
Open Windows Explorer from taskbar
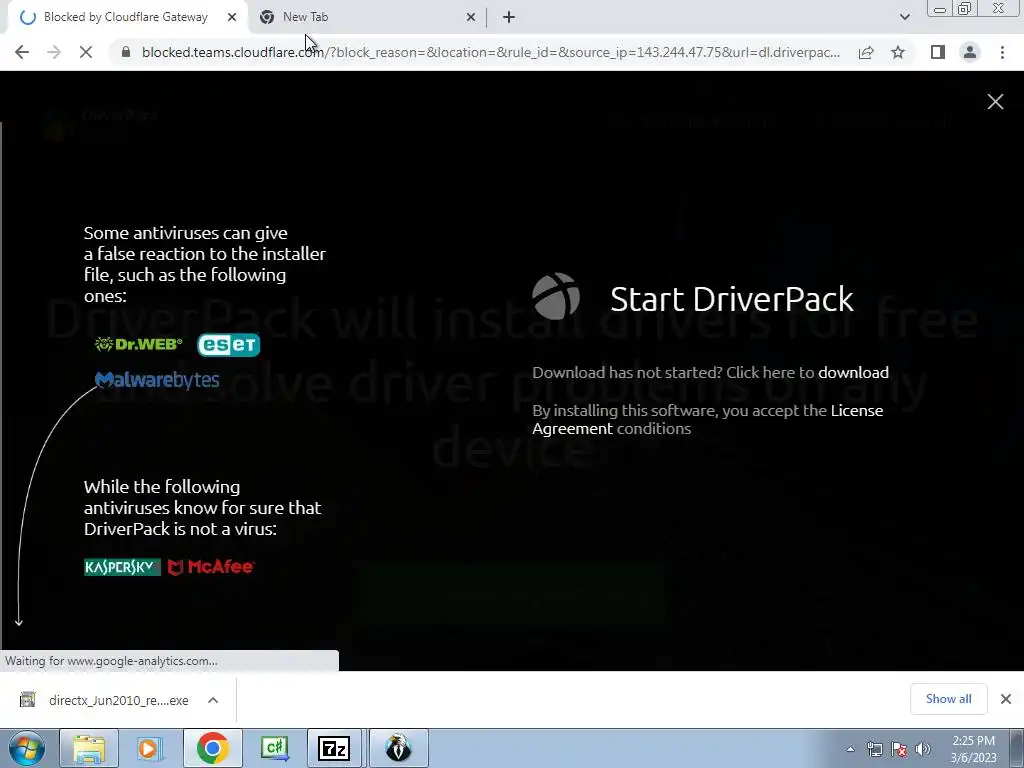tap(89, 748)
